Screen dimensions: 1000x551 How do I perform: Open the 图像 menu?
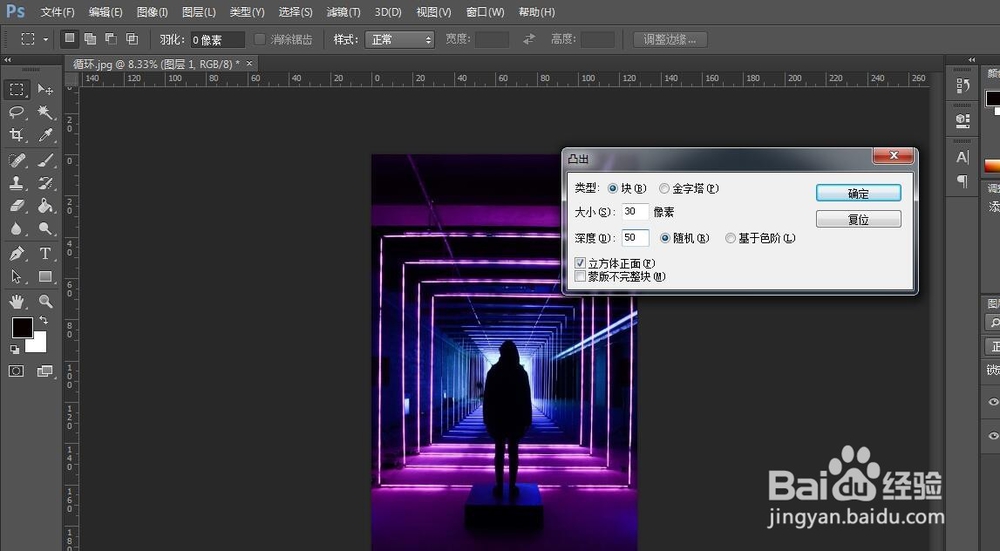coord(152,12)
